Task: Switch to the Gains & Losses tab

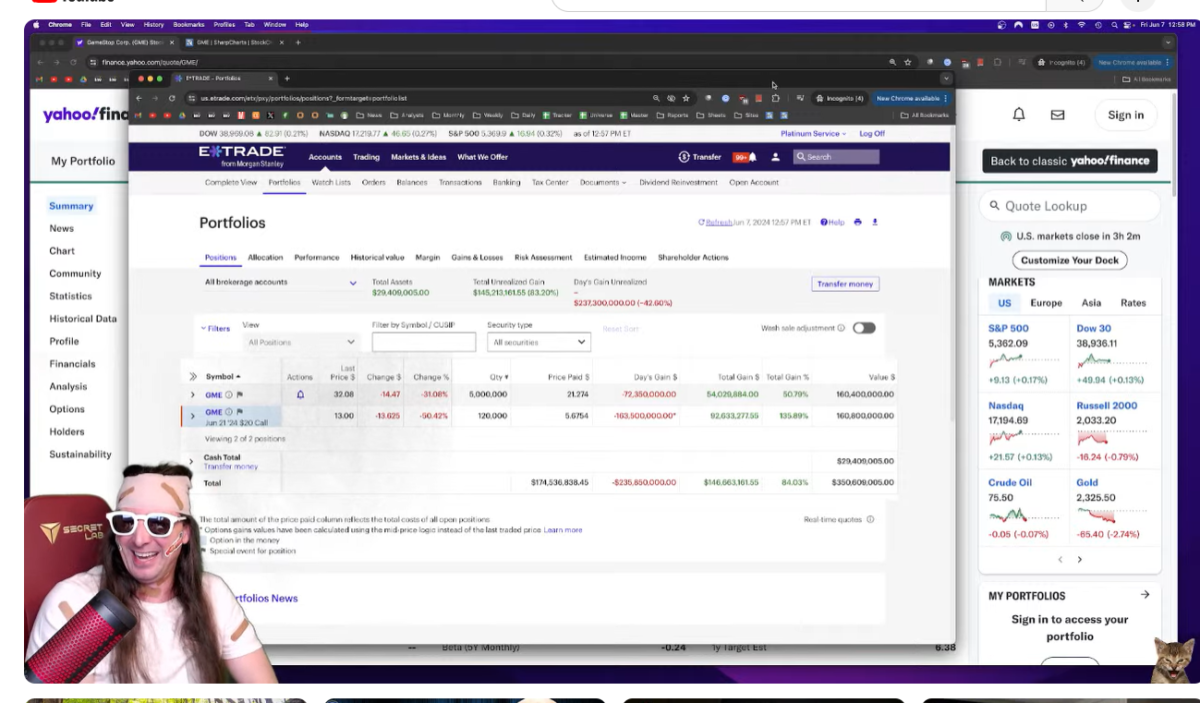Action: pyautogui.click(x=477, y=258)
